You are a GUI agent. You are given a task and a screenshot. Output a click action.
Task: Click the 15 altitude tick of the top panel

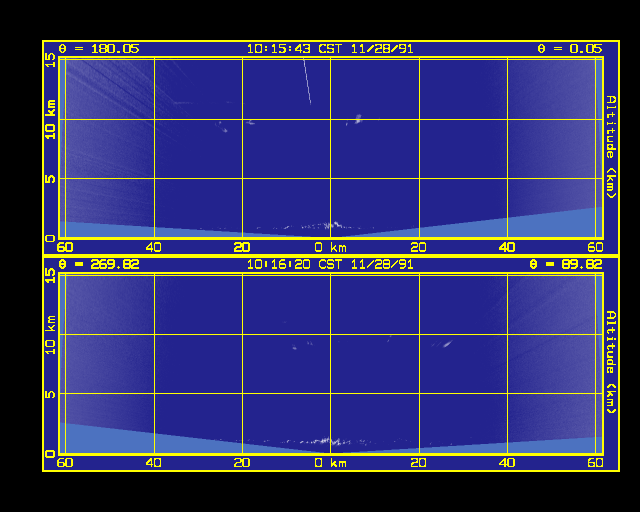(50, 60)
